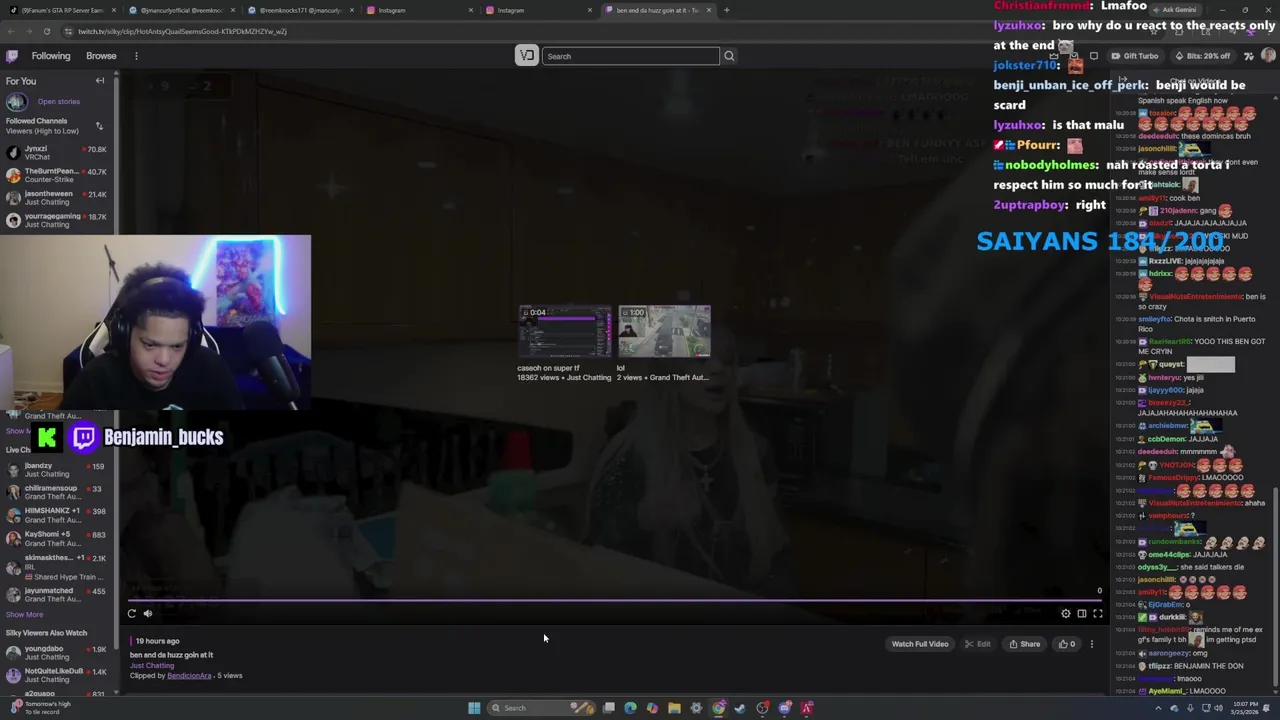
Task: Open jayunmatched channel in sidebar
Action: click(57, 595)
